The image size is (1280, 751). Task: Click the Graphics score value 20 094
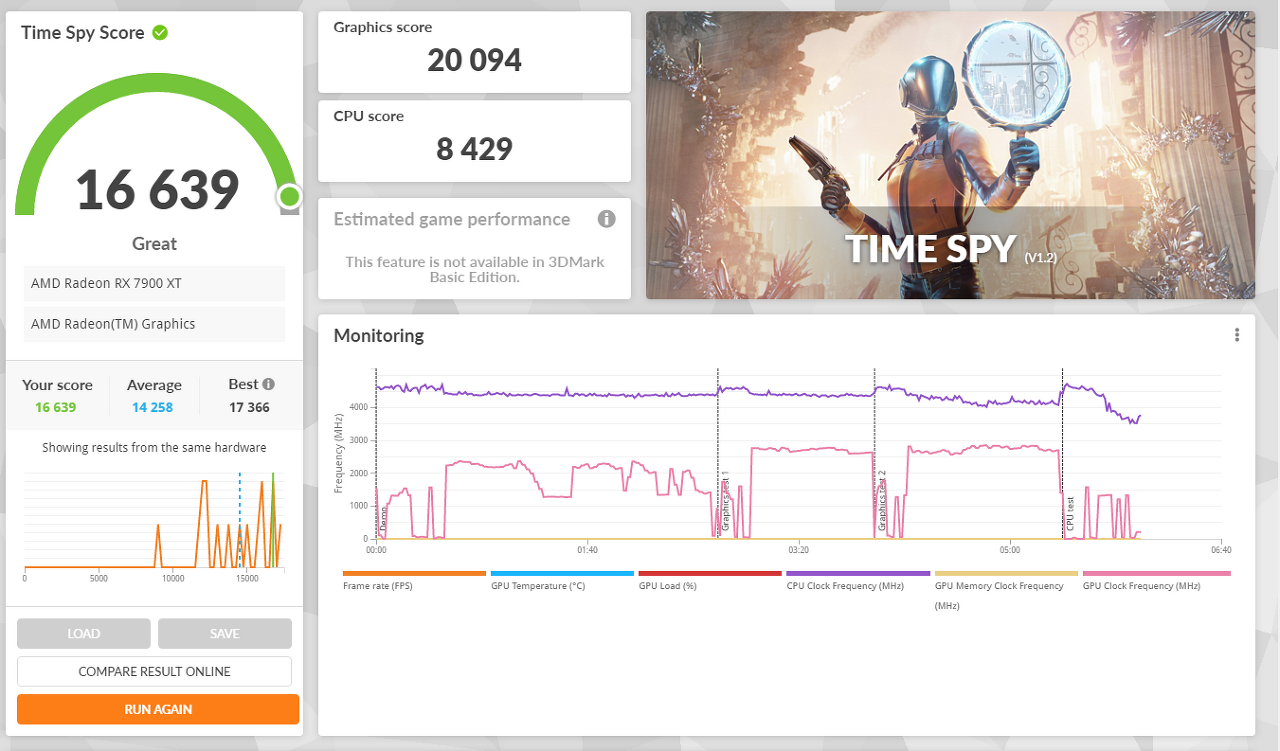coord(474,60)
